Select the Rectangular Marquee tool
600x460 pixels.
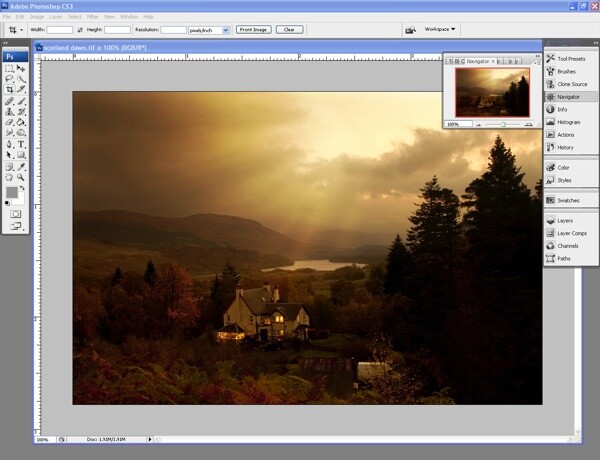point(10,69)
